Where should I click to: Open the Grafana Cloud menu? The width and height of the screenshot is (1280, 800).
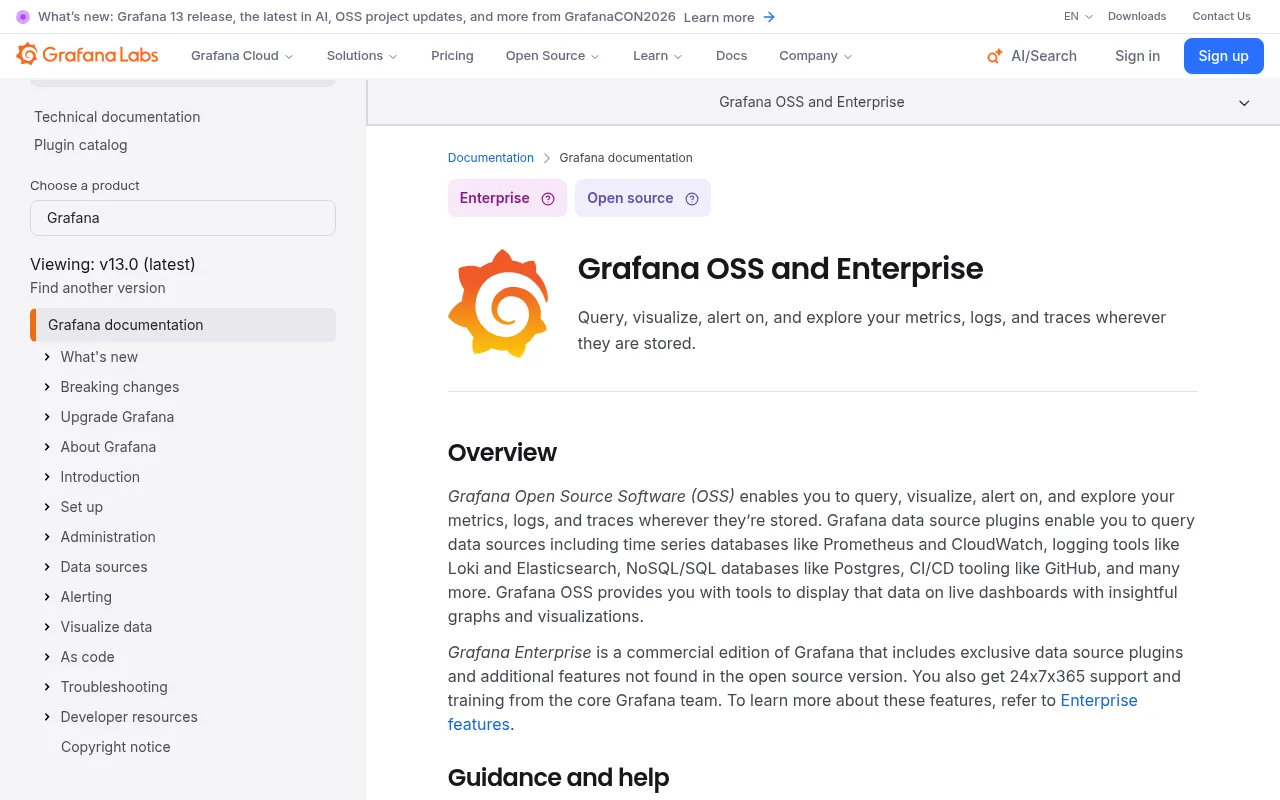pyautogui.click(x=242, y=56)
